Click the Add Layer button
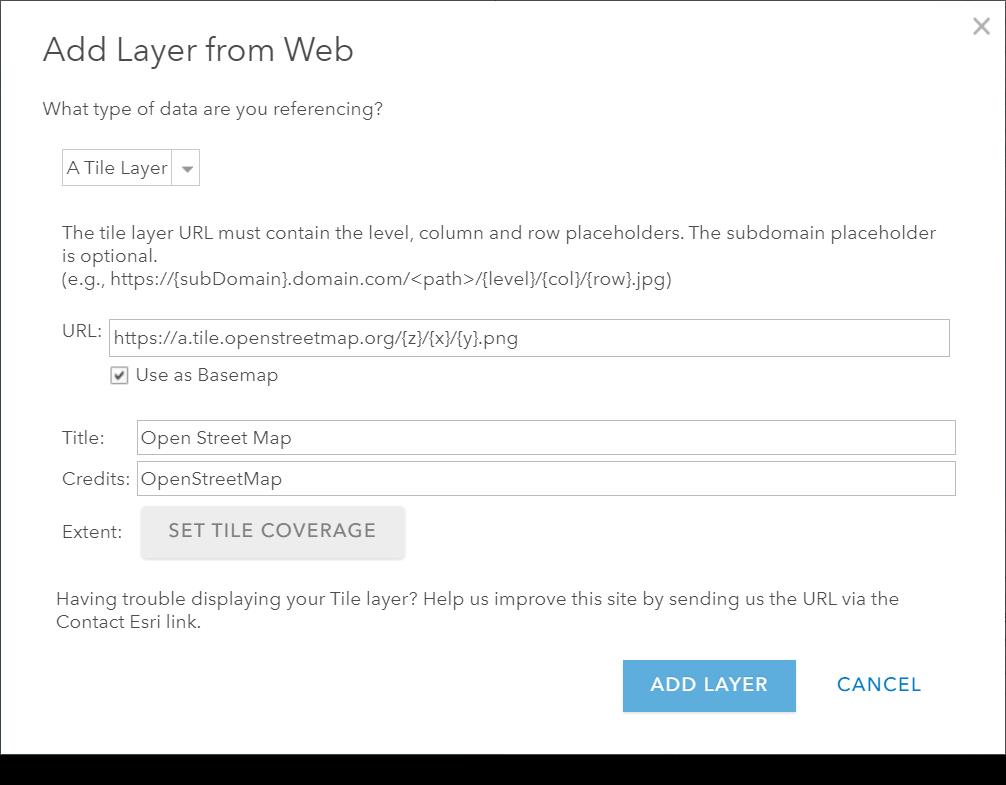Image resolution: width=1006 pixels, height=785 pixels. [709, 685]
